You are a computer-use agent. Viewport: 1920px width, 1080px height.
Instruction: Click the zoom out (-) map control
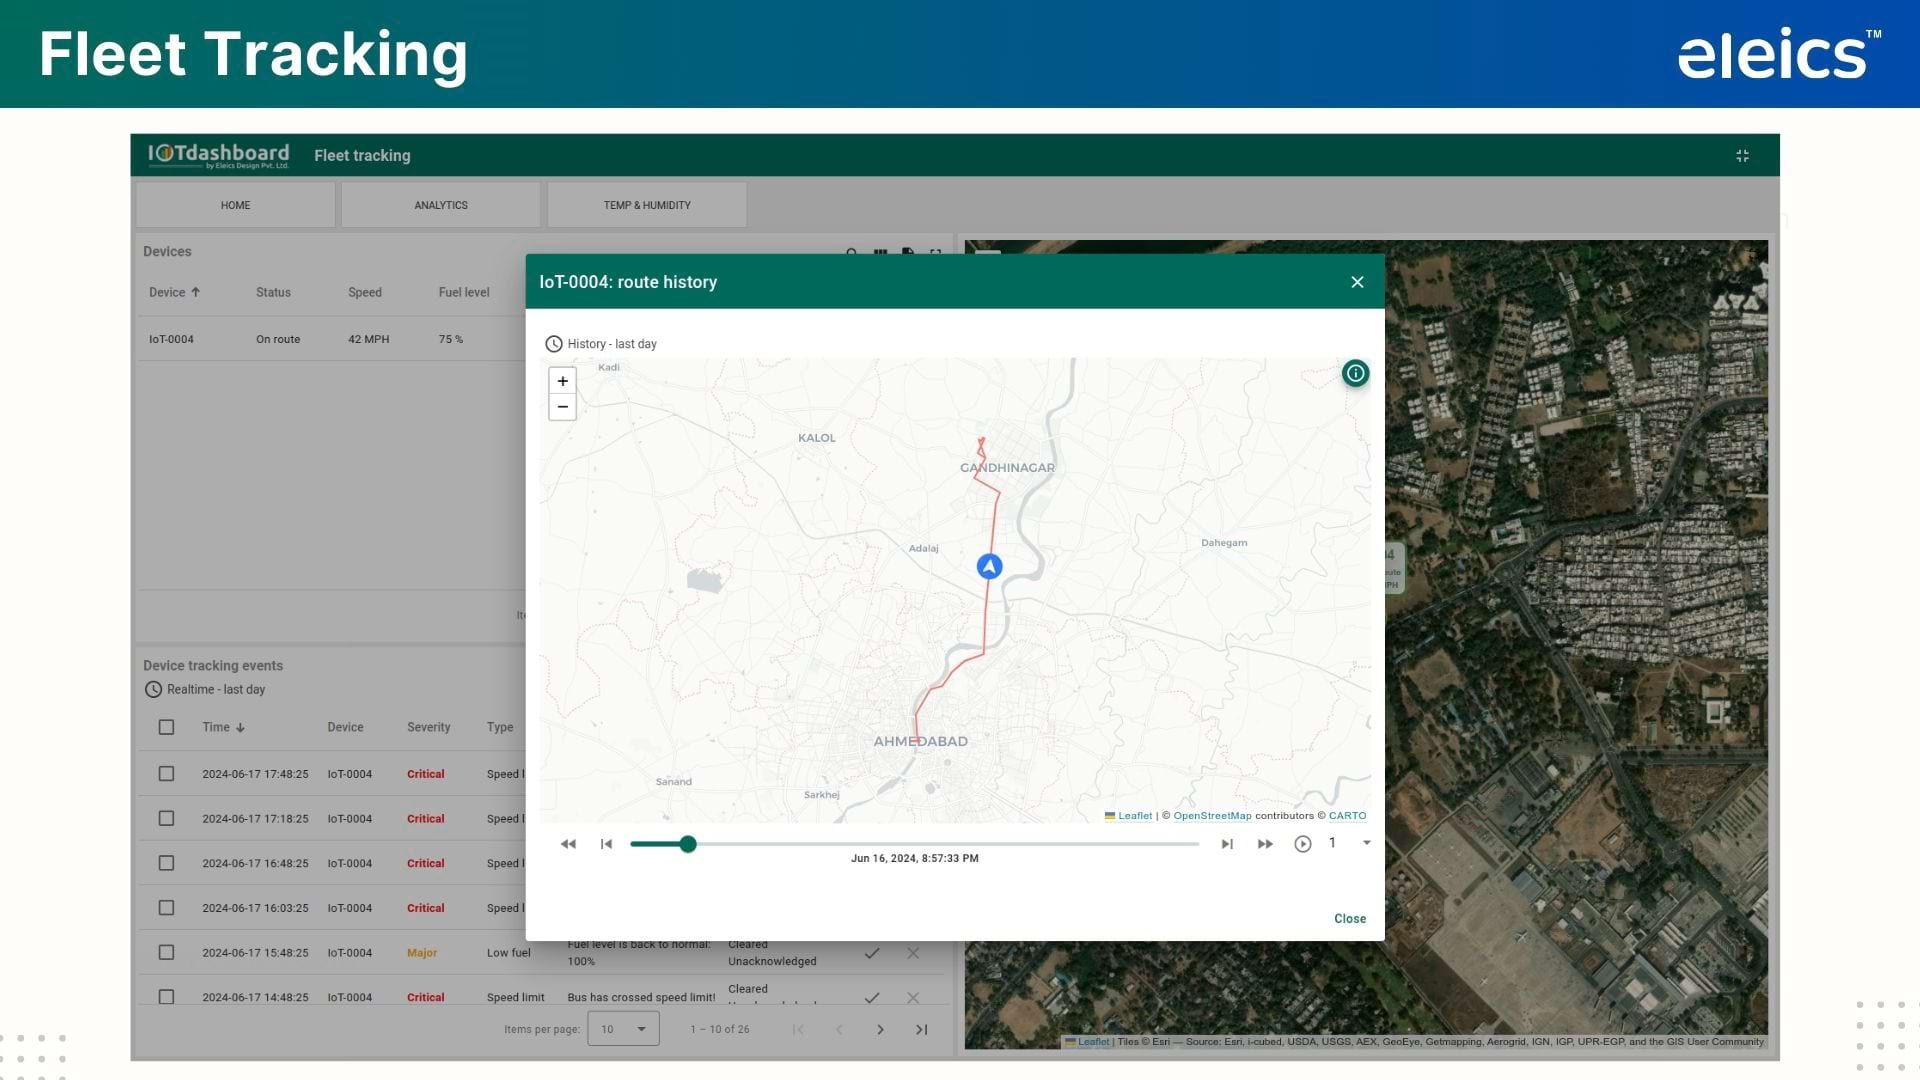click(x=563, y=406)
